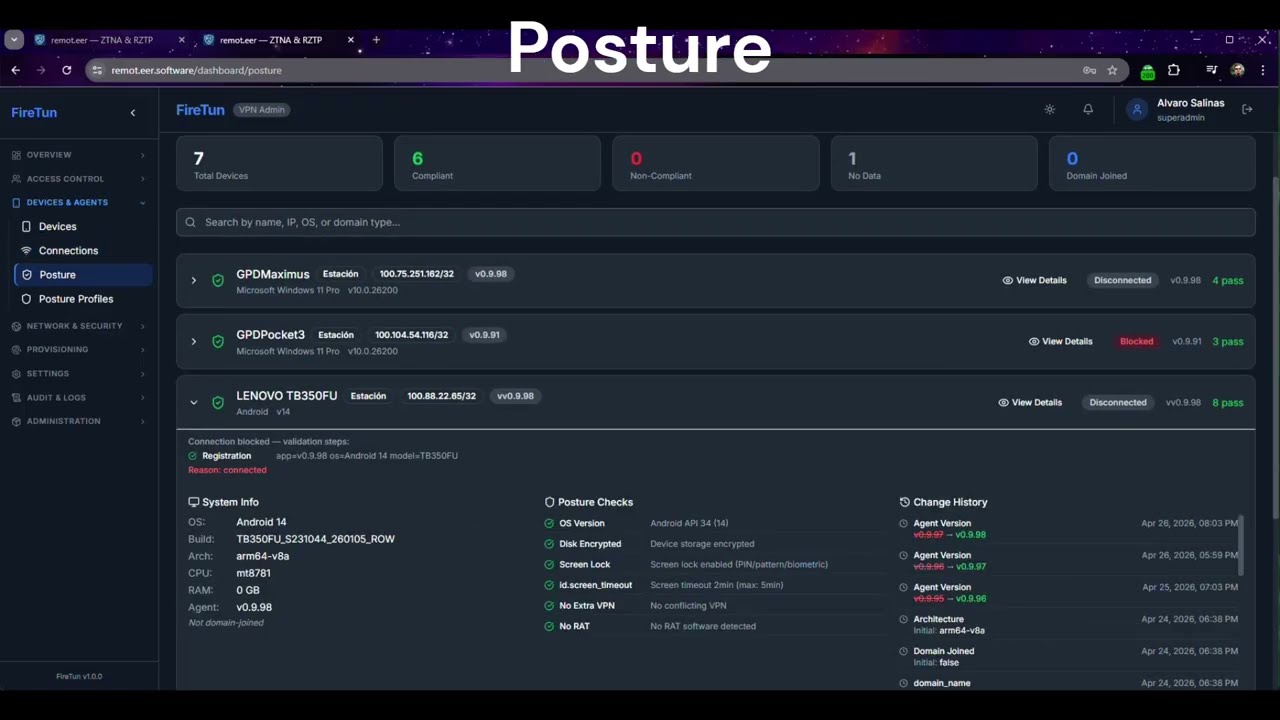
Task: Open the browser extensions puzzle icon
Action: point(1174,70)
